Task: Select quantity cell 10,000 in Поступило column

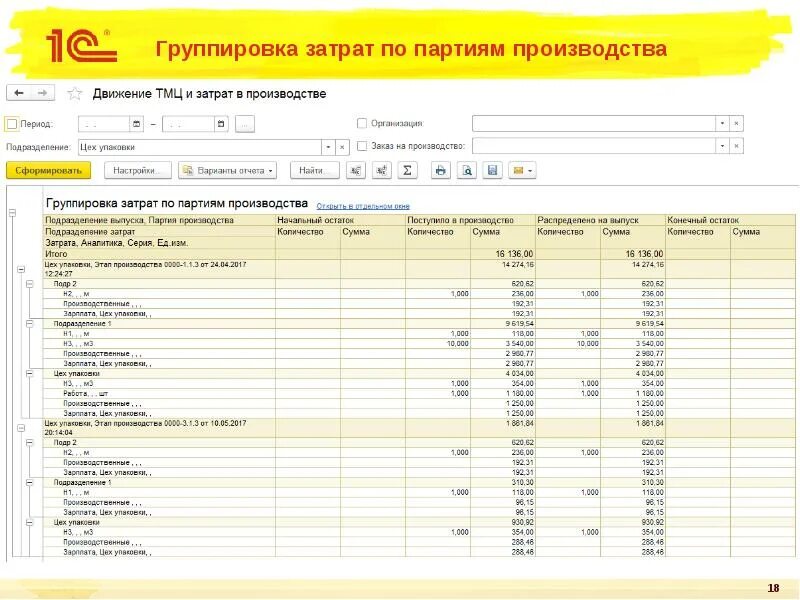Action: click(458, 343)
